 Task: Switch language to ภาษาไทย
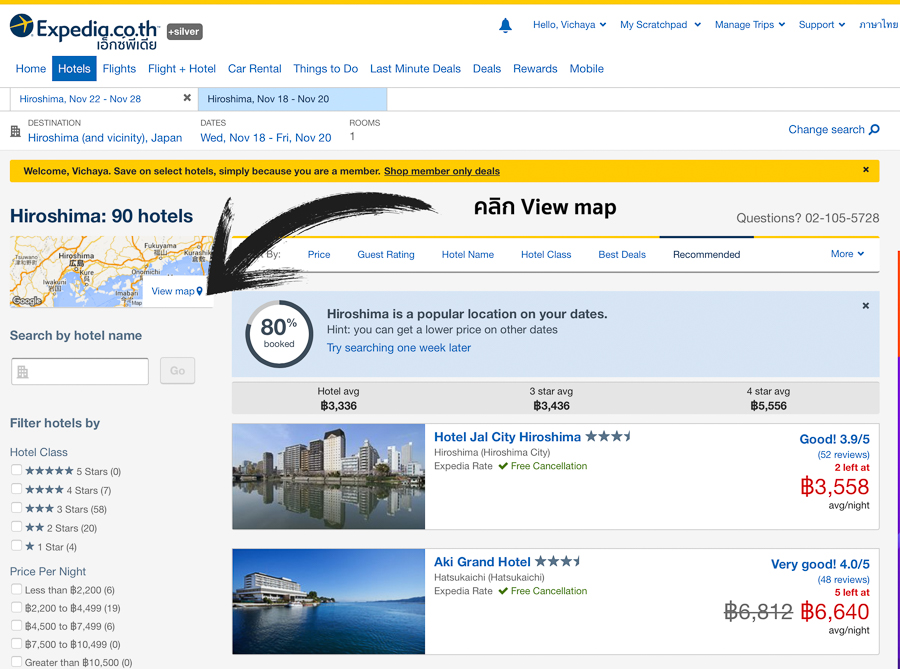(x=878, y=25)
